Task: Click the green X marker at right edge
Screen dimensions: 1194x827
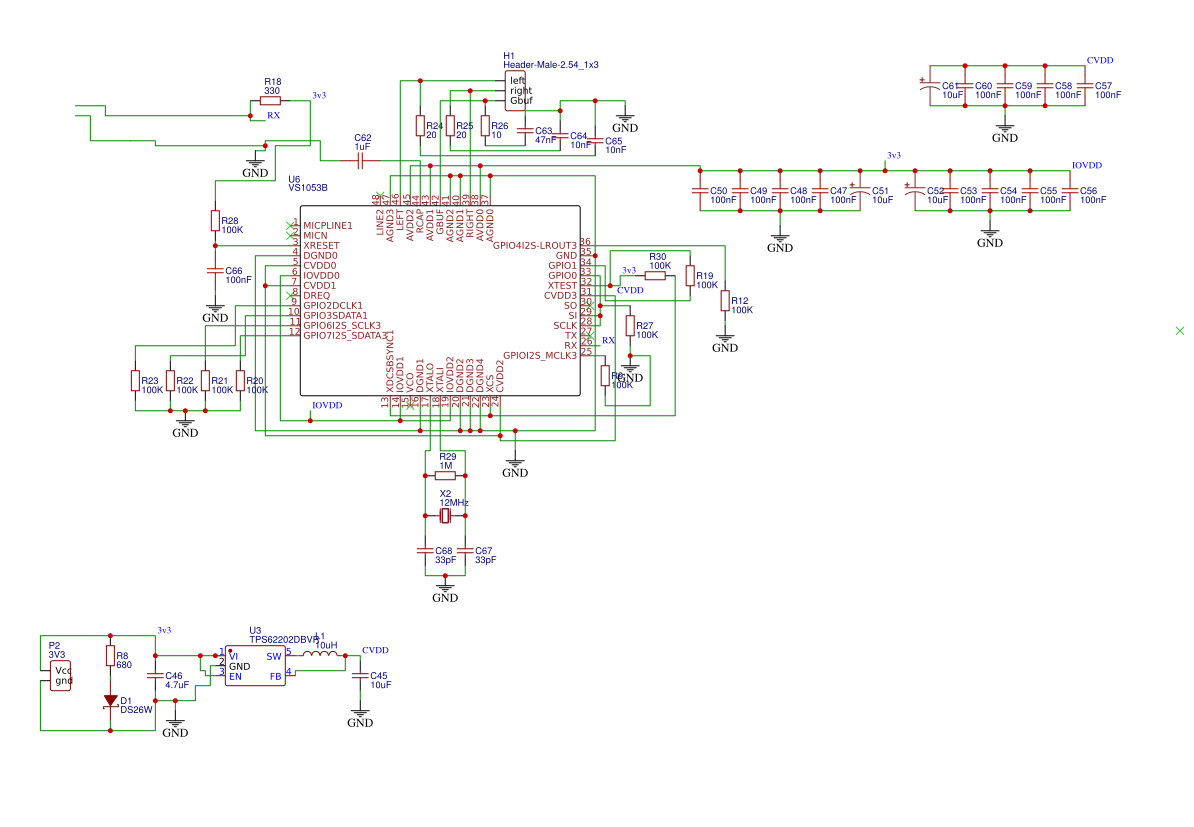Action: [1180, 330]
